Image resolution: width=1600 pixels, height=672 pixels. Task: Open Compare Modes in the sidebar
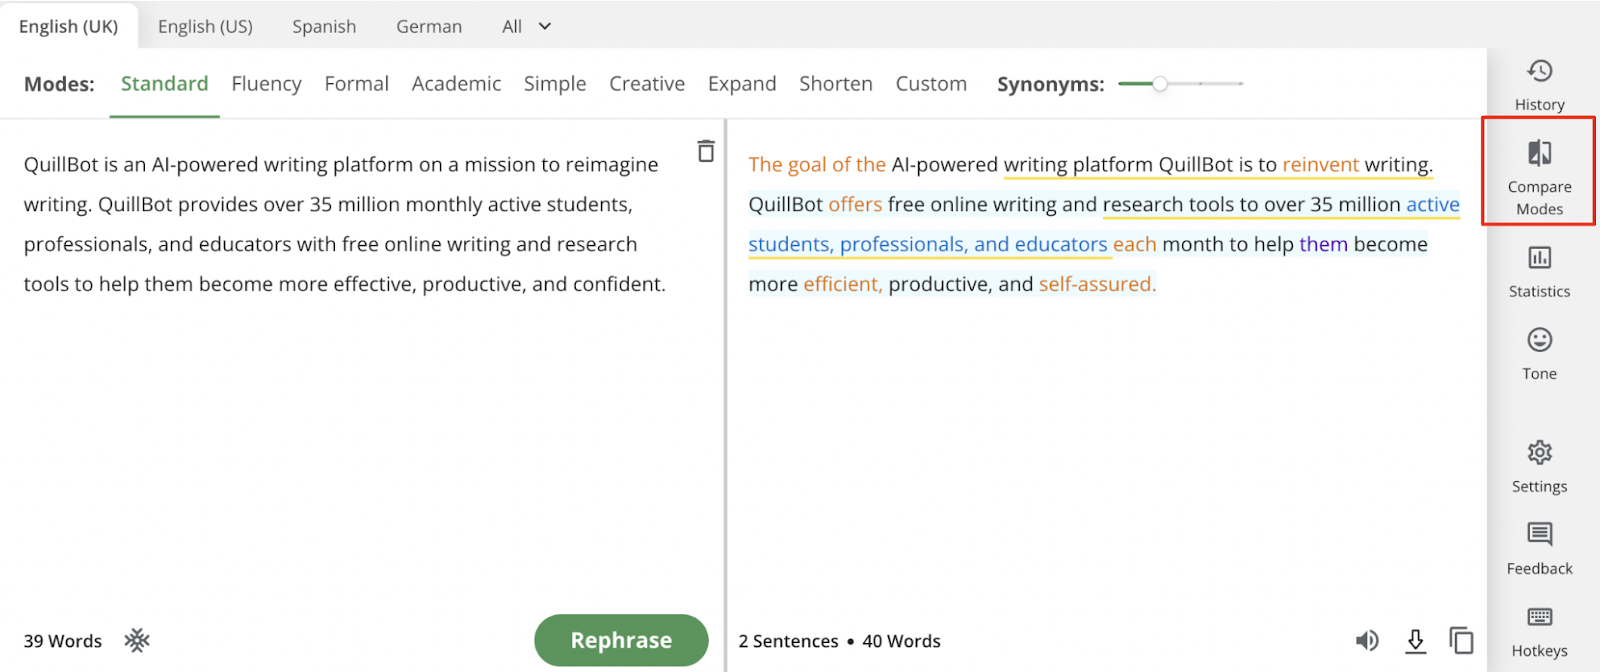1539,171
